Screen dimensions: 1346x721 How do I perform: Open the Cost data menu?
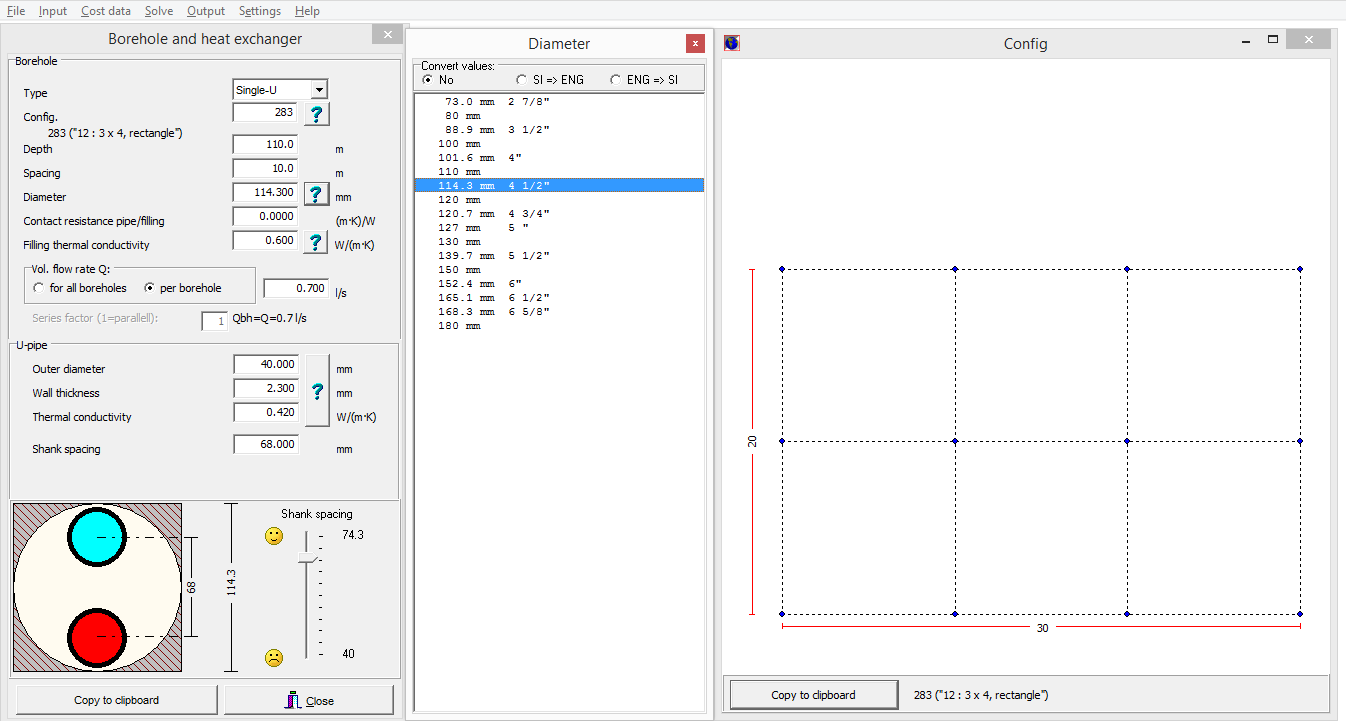[106, 11]
